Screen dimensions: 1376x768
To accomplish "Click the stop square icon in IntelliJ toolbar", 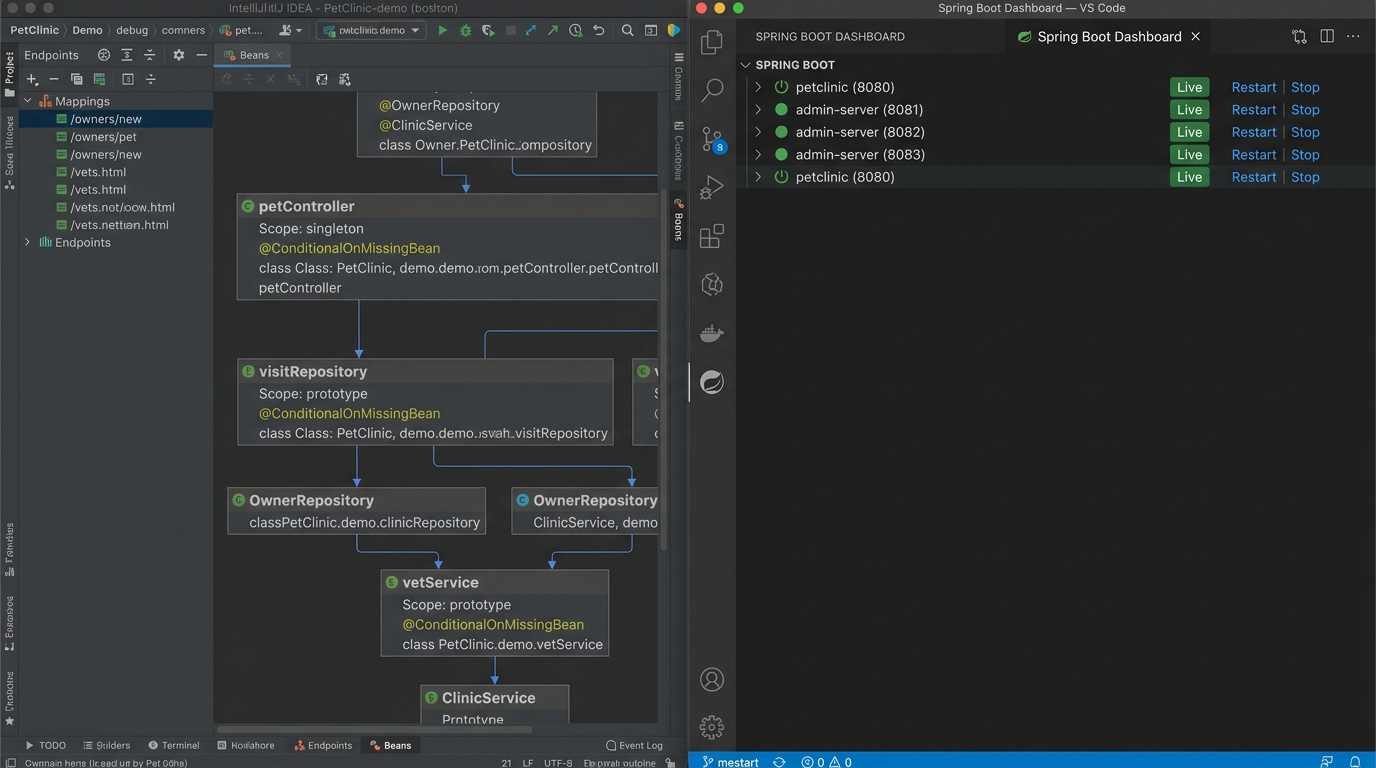I will click(x=511, y=31).
